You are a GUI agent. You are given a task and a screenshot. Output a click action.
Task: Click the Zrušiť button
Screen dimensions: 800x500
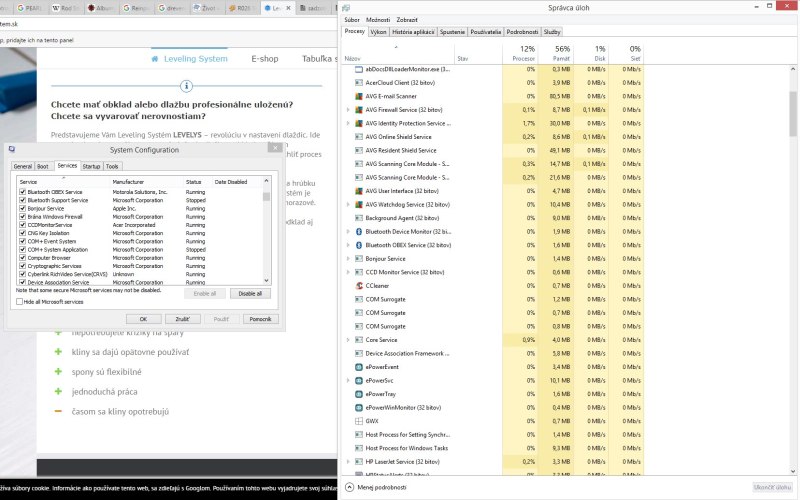pos(183,319)
